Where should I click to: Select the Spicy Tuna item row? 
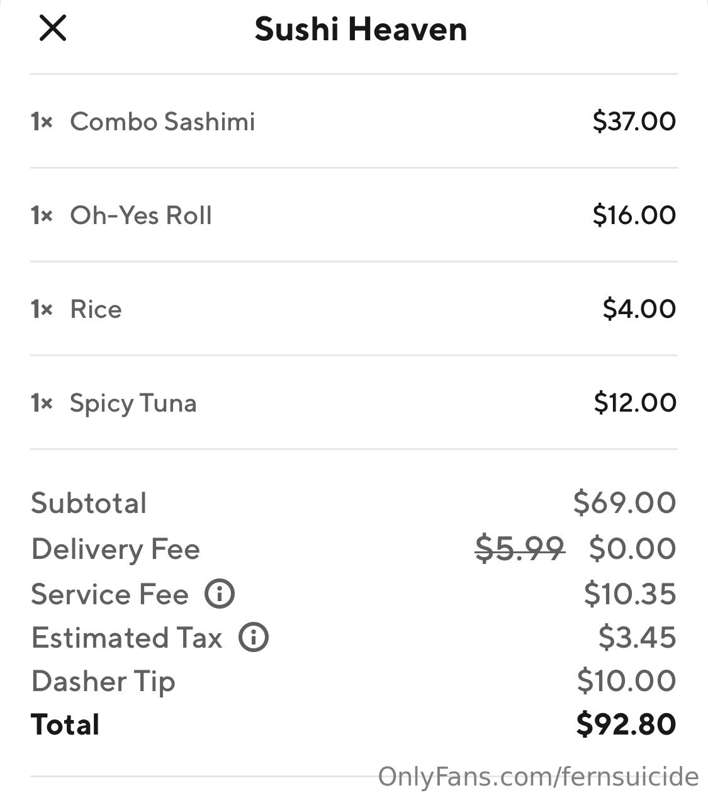point(353,403)
